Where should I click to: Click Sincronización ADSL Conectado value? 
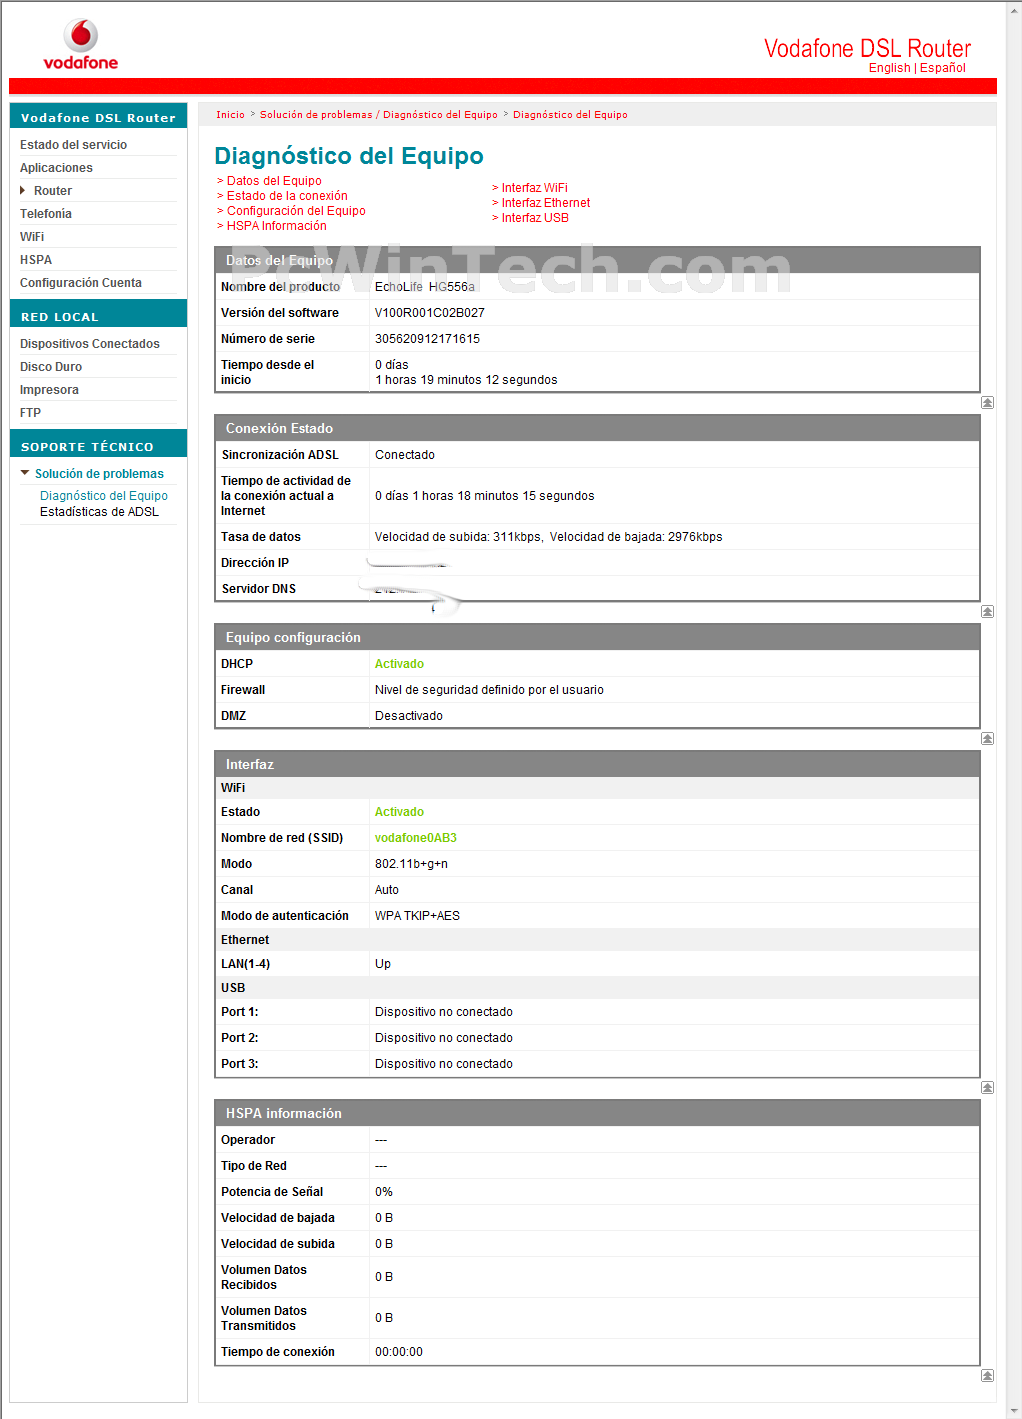point(405,455)
